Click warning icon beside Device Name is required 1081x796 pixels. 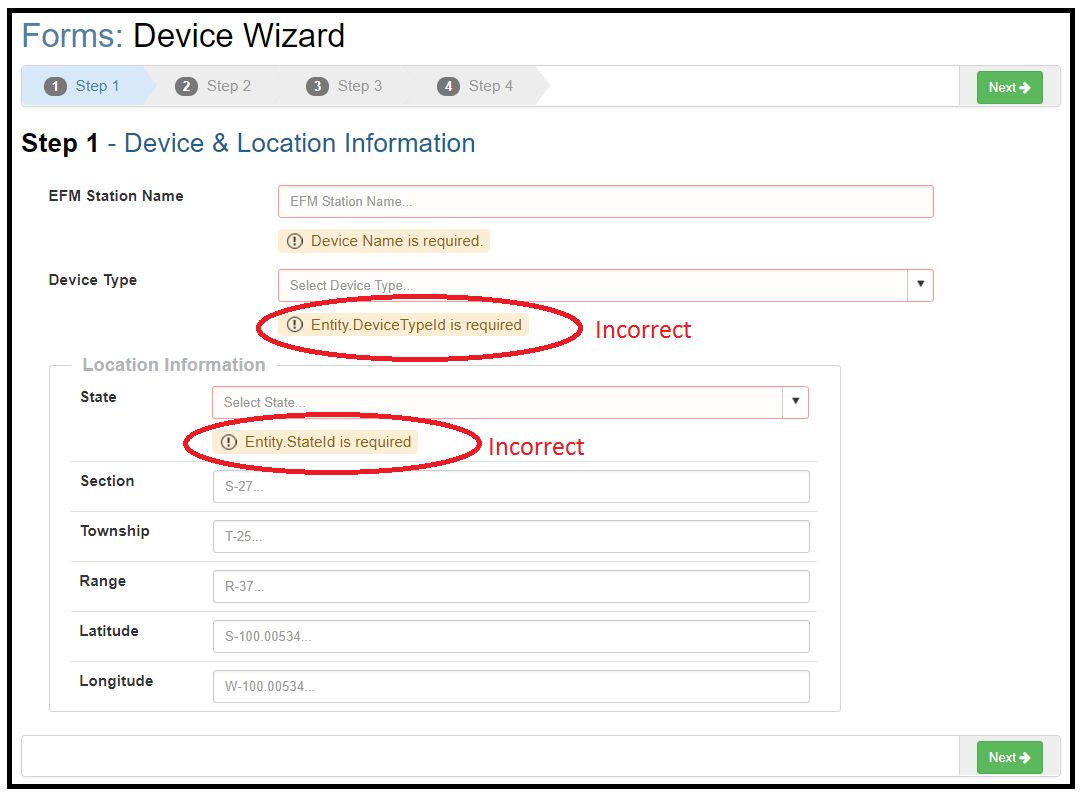(295, 241)
